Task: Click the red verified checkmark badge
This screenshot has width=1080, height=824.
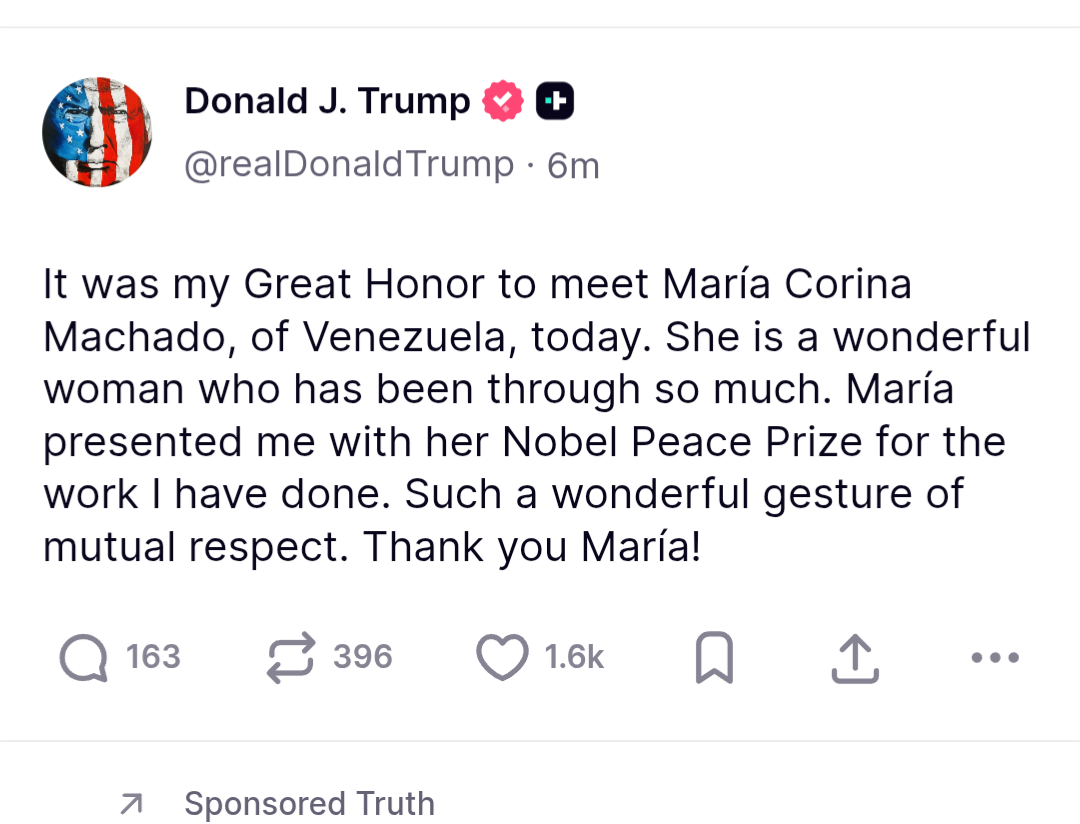Action: pyautogui.click(x=504, y=101)
